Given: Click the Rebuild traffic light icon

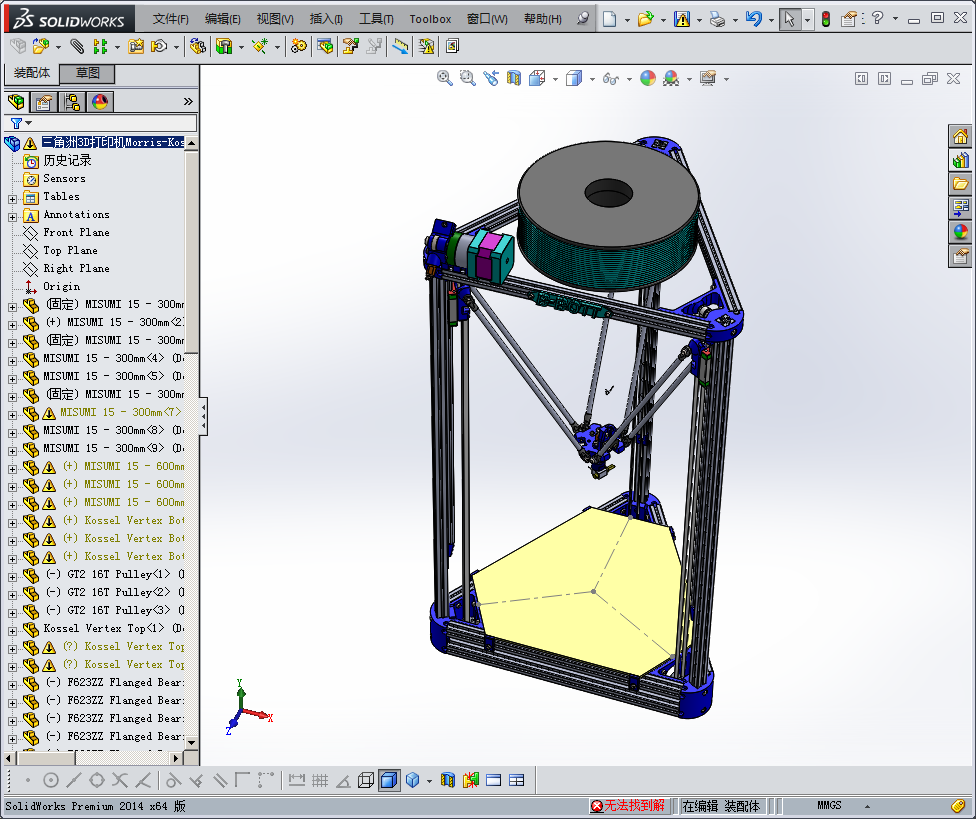Looking at the screenshot, I should 825,18.
